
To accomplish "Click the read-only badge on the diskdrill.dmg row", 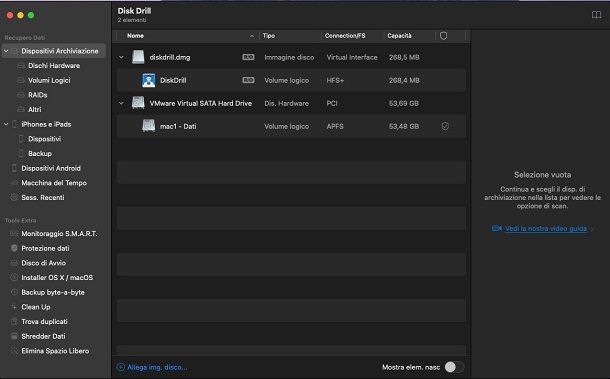I will tap(248, 57).
